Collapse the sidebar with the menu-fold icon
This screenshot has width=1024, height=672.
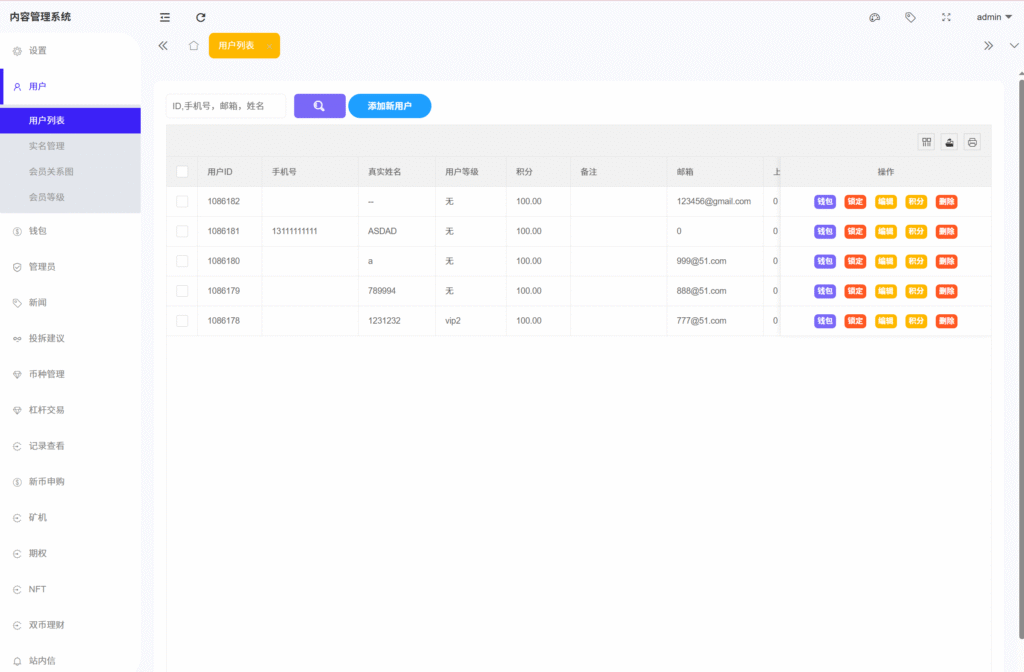[165, 17]
